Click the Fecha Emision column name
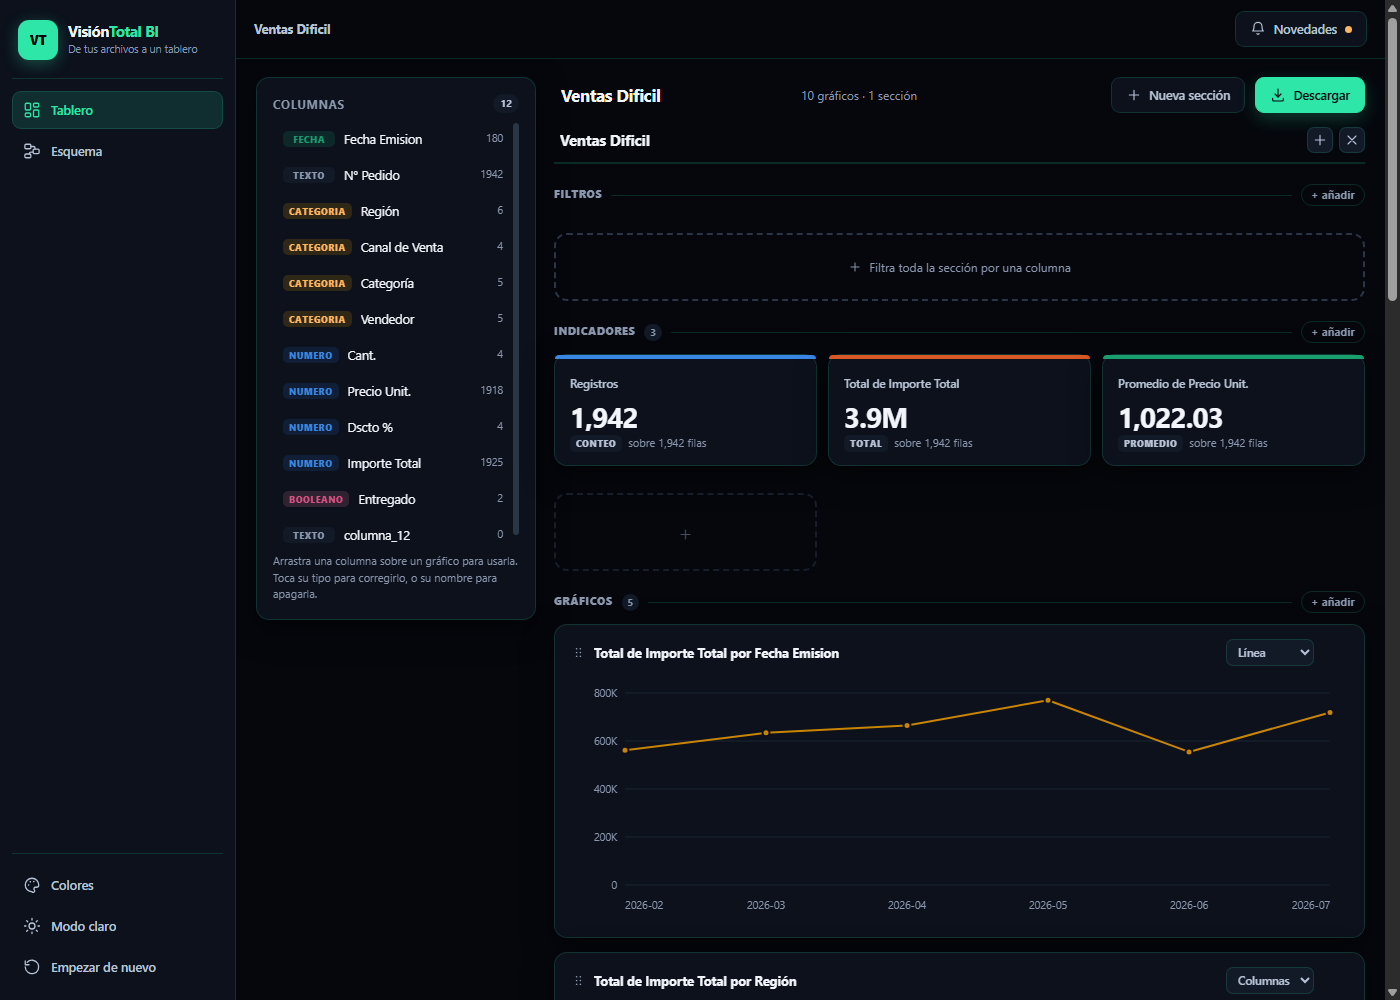The height and width of the screenshot is (1000, 1400). point(383,140)
